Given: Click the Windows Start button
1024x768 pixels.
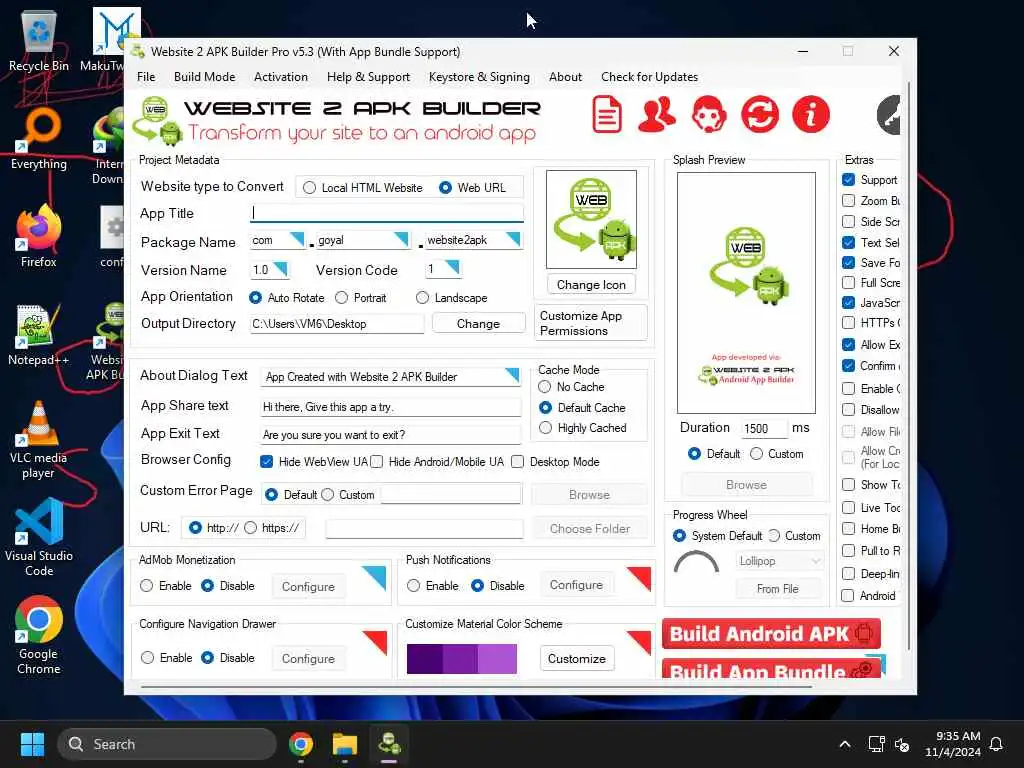Looking at the screenshot, I should (32, 744).
